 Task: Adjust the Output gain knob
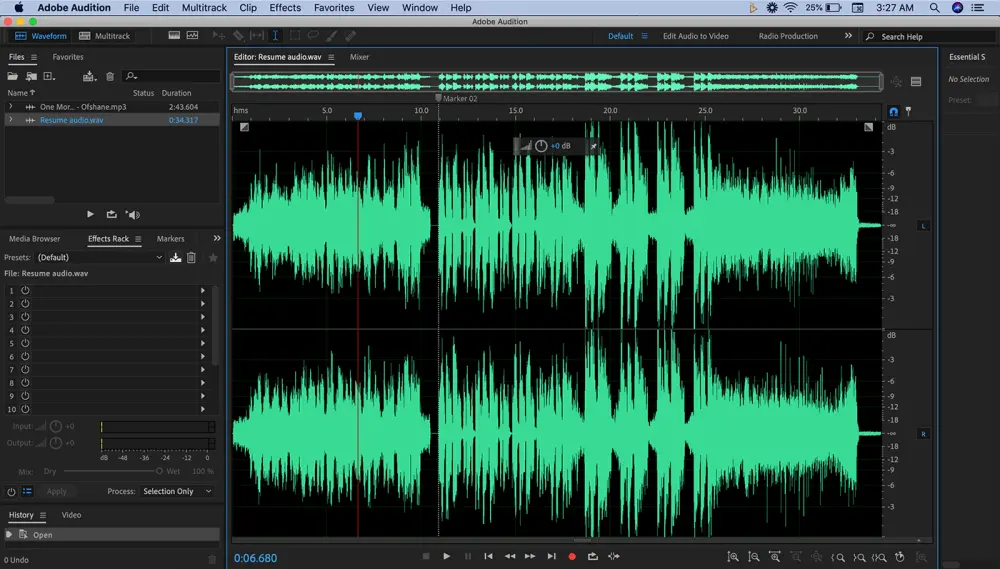(55, 443)
